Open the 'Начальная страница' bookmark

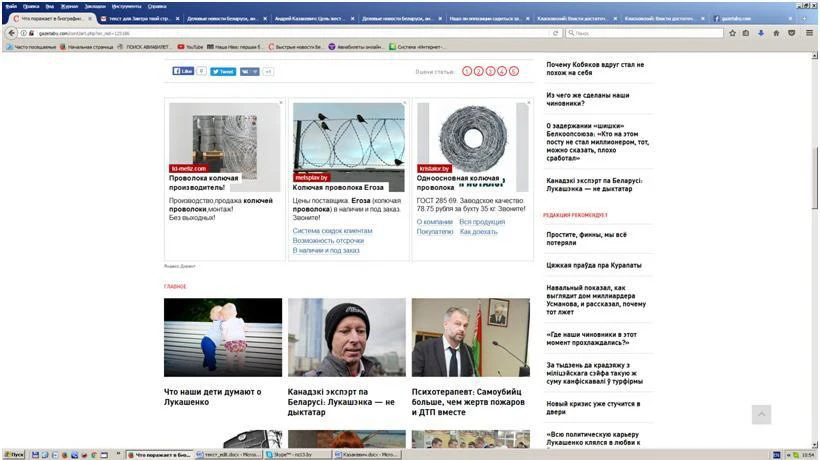tap(87, 47)
